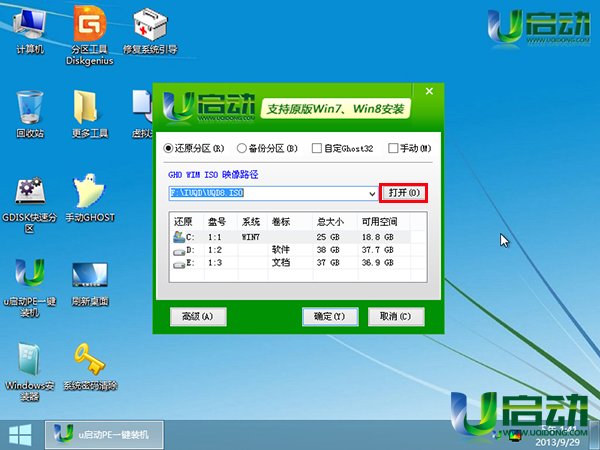Click the taskbar clock date 2013/9/29
The height and width of the screenshot is (450, 600).
557,442
